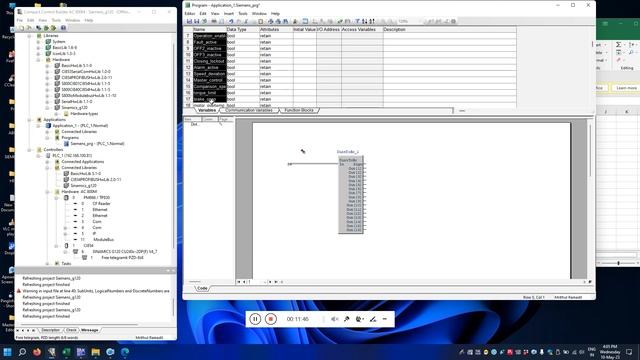Viewport: 640px width, 360px height.
Task: Expand the Tasks node
Action: tap(47, 264)
